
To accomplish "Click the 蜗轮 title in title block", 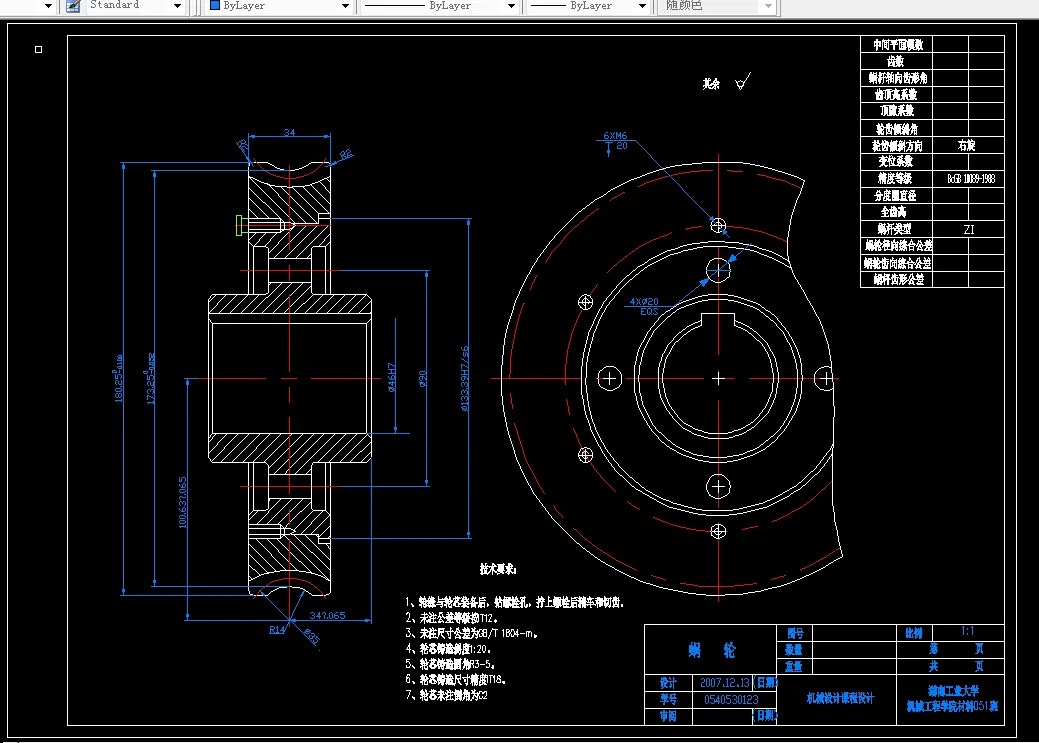I will [x=712, y=650].
